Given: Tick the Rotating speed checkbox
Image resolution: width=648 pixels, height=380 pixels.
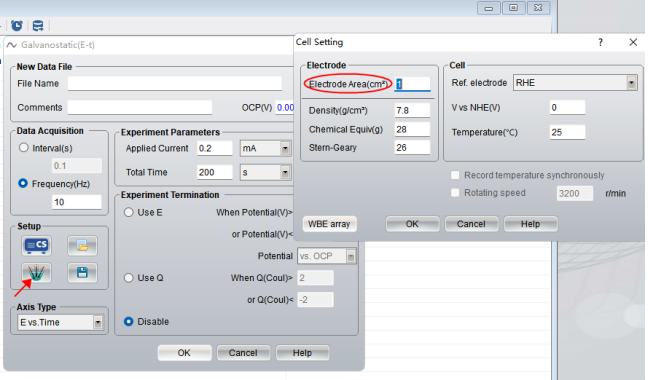Looking at the screenshot, I should [455, 193].
